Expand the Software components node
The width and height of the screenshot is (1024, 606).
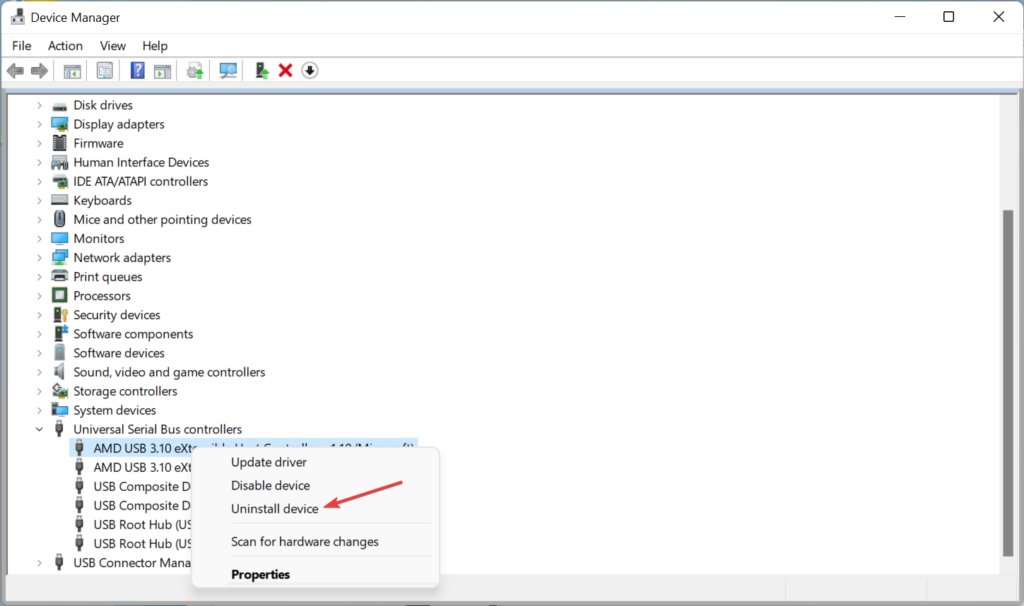click(x=39, y=334)
